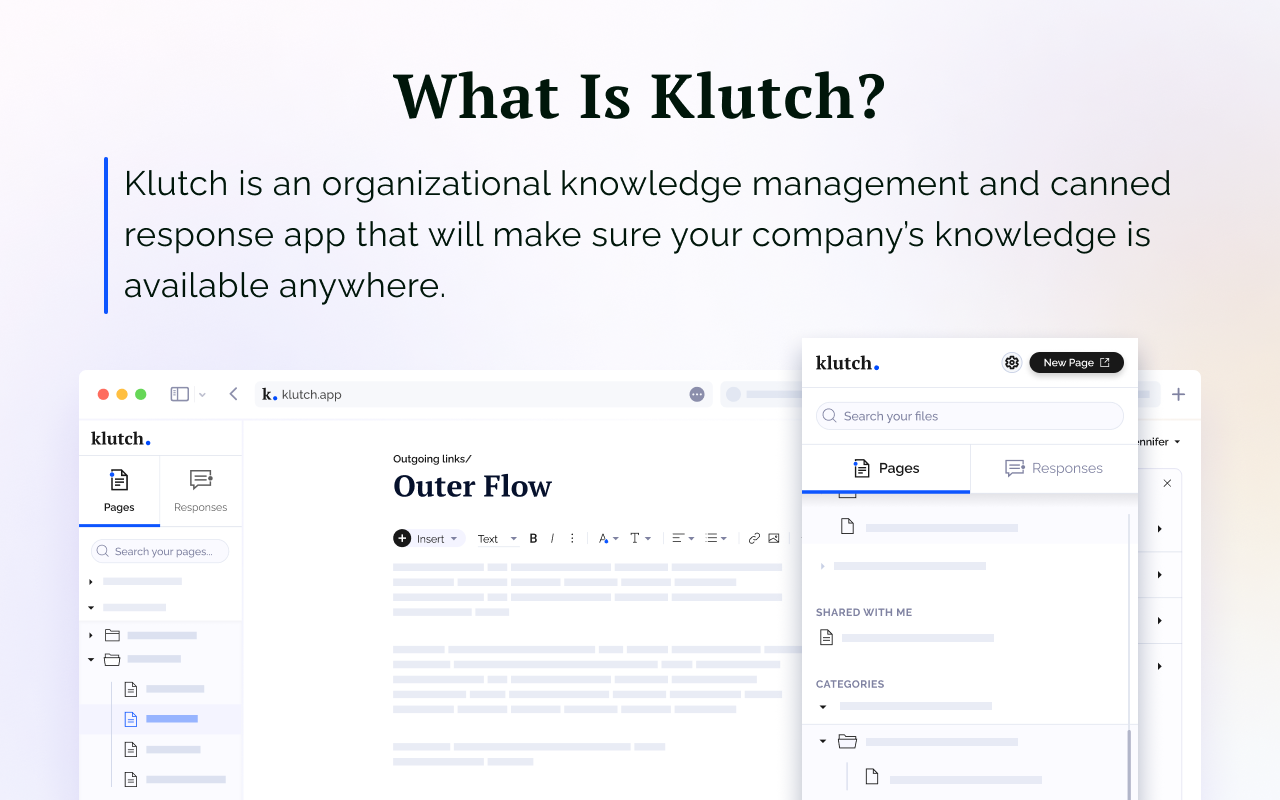Open the overflow menu via the three-dot icon
The width and height of the screenshot is (1280, 800).
(571, 538)
